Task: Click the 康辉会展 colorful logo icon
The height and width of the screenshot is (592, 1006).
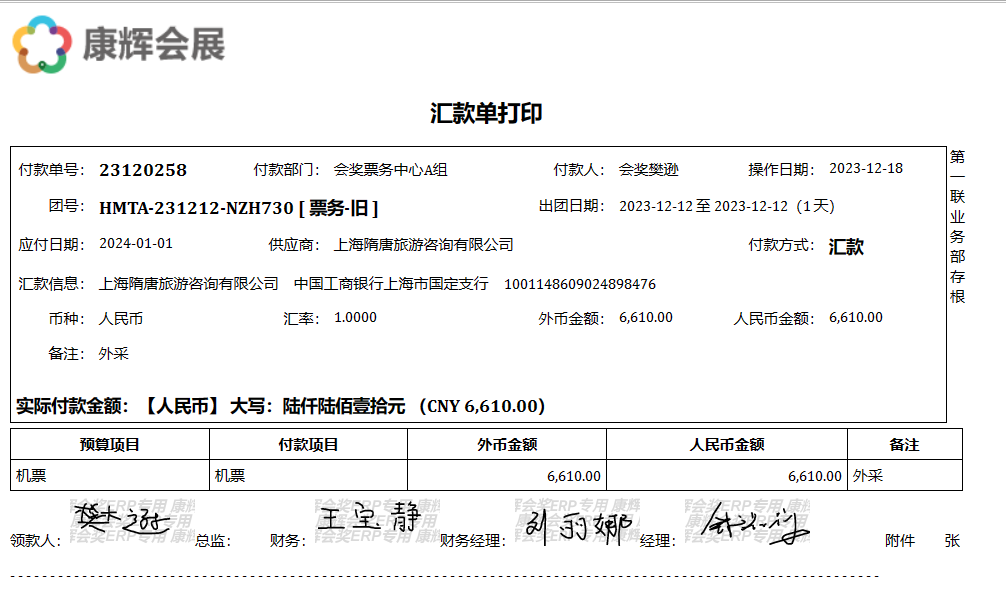Action: tap(42, 44)
